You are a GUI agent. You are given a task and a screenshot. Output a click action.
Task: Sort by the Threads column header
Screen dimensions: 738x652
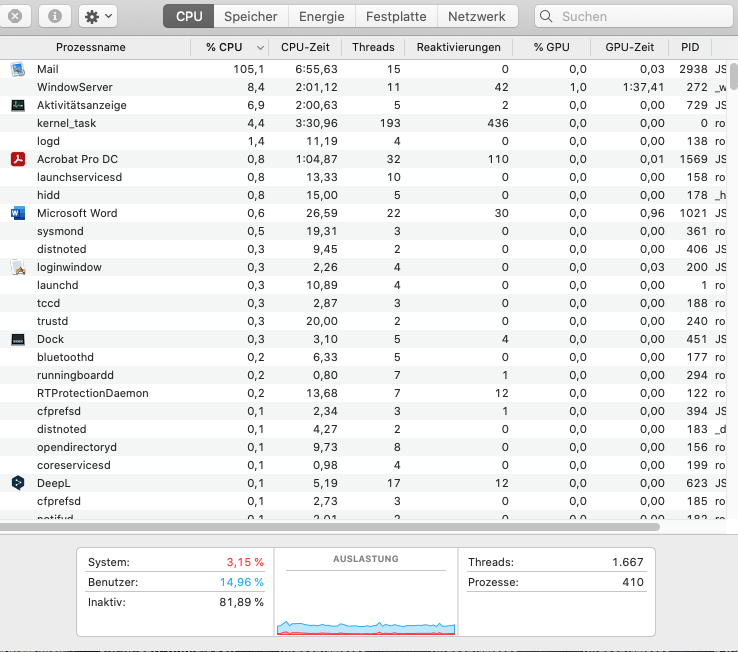coord(373,47)
